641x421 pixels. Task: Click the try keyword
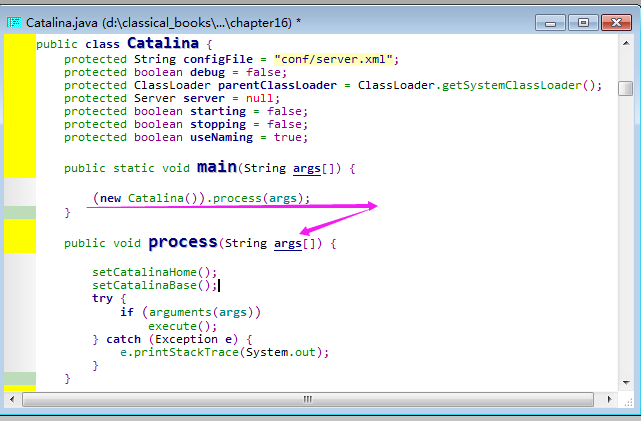102,298
